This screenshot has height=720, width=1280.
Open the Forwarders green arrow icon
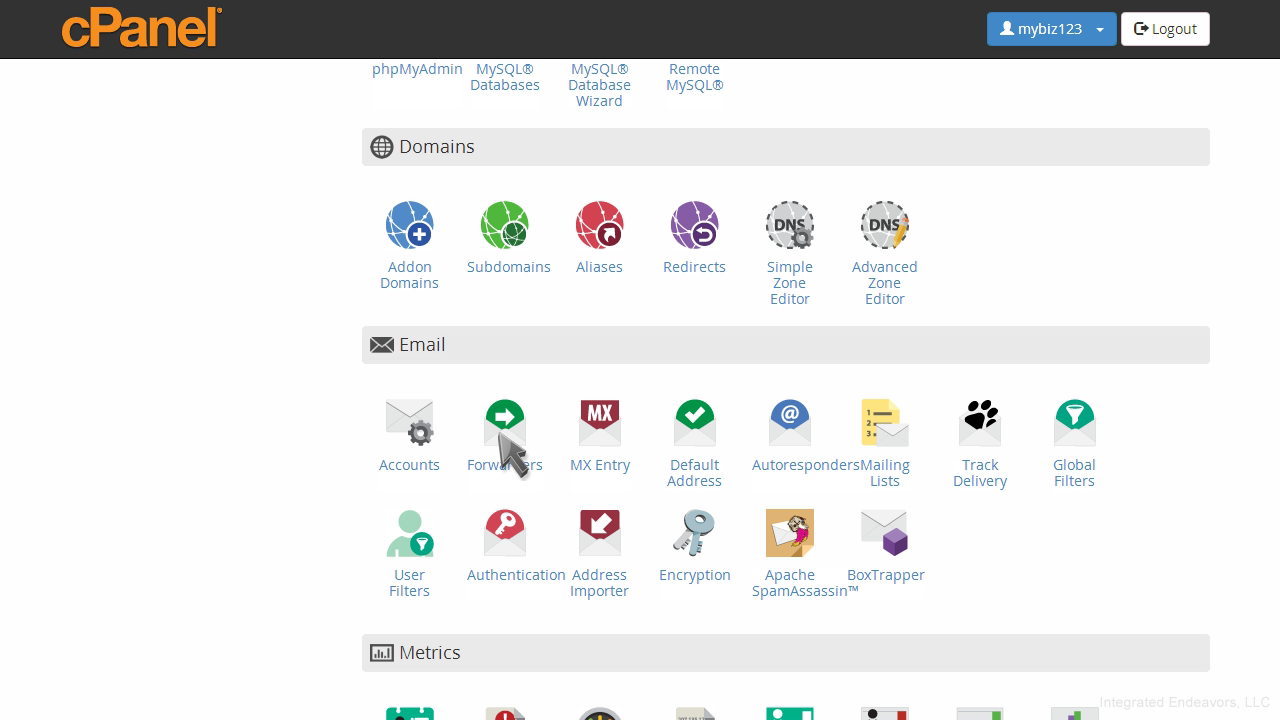[x=504, y=423]
